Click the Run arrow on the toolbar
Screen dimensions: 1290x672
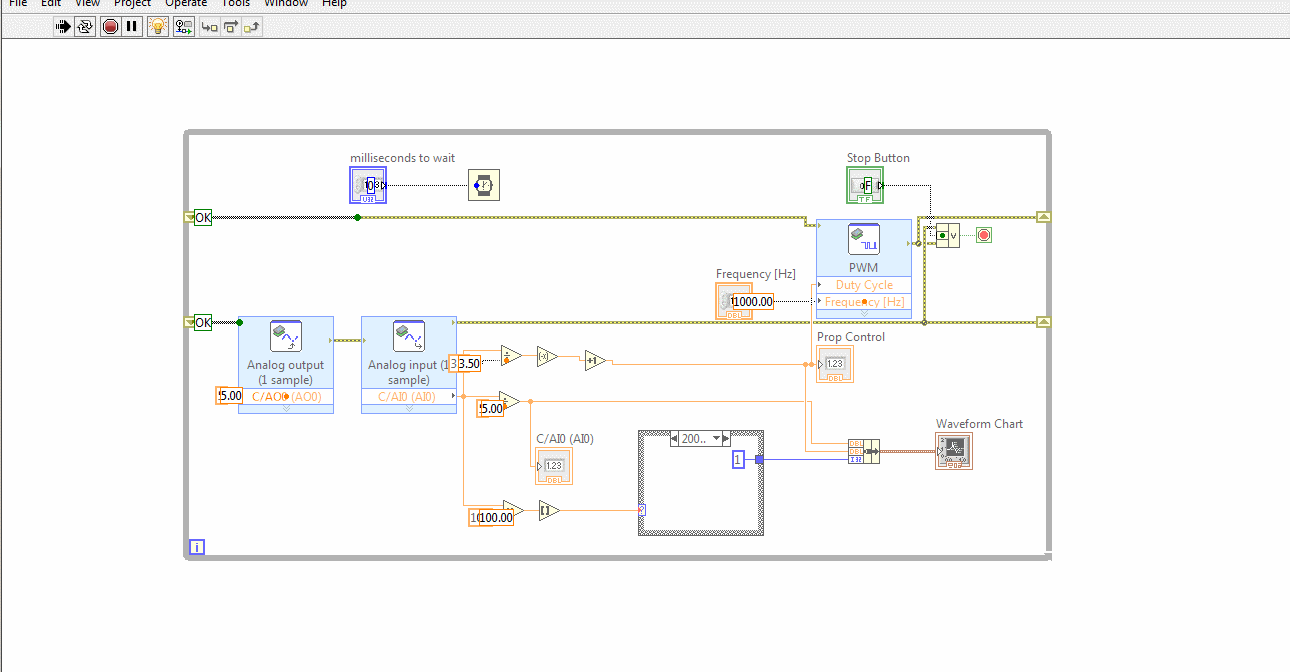coord(62,27)
